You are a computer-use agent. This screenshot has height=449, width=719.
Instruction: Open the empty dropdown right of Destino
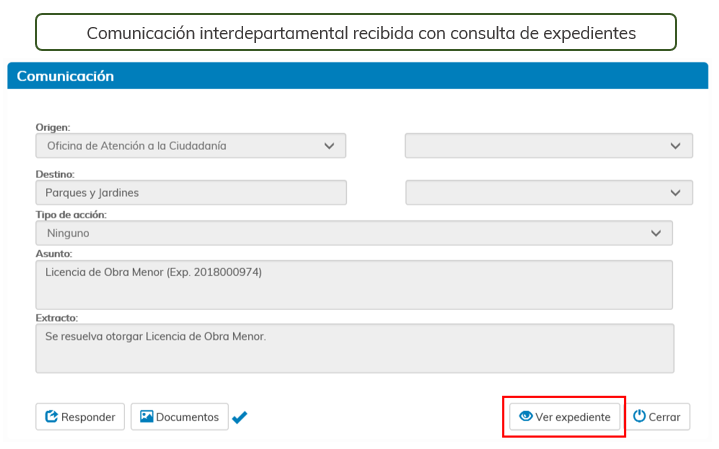coord(548,193)
